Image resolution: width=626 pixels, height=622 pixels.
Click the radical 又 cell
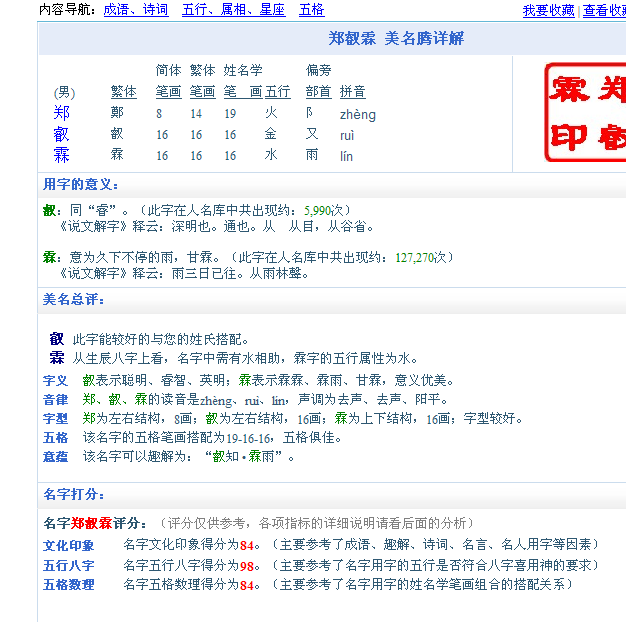click(312, 134)
